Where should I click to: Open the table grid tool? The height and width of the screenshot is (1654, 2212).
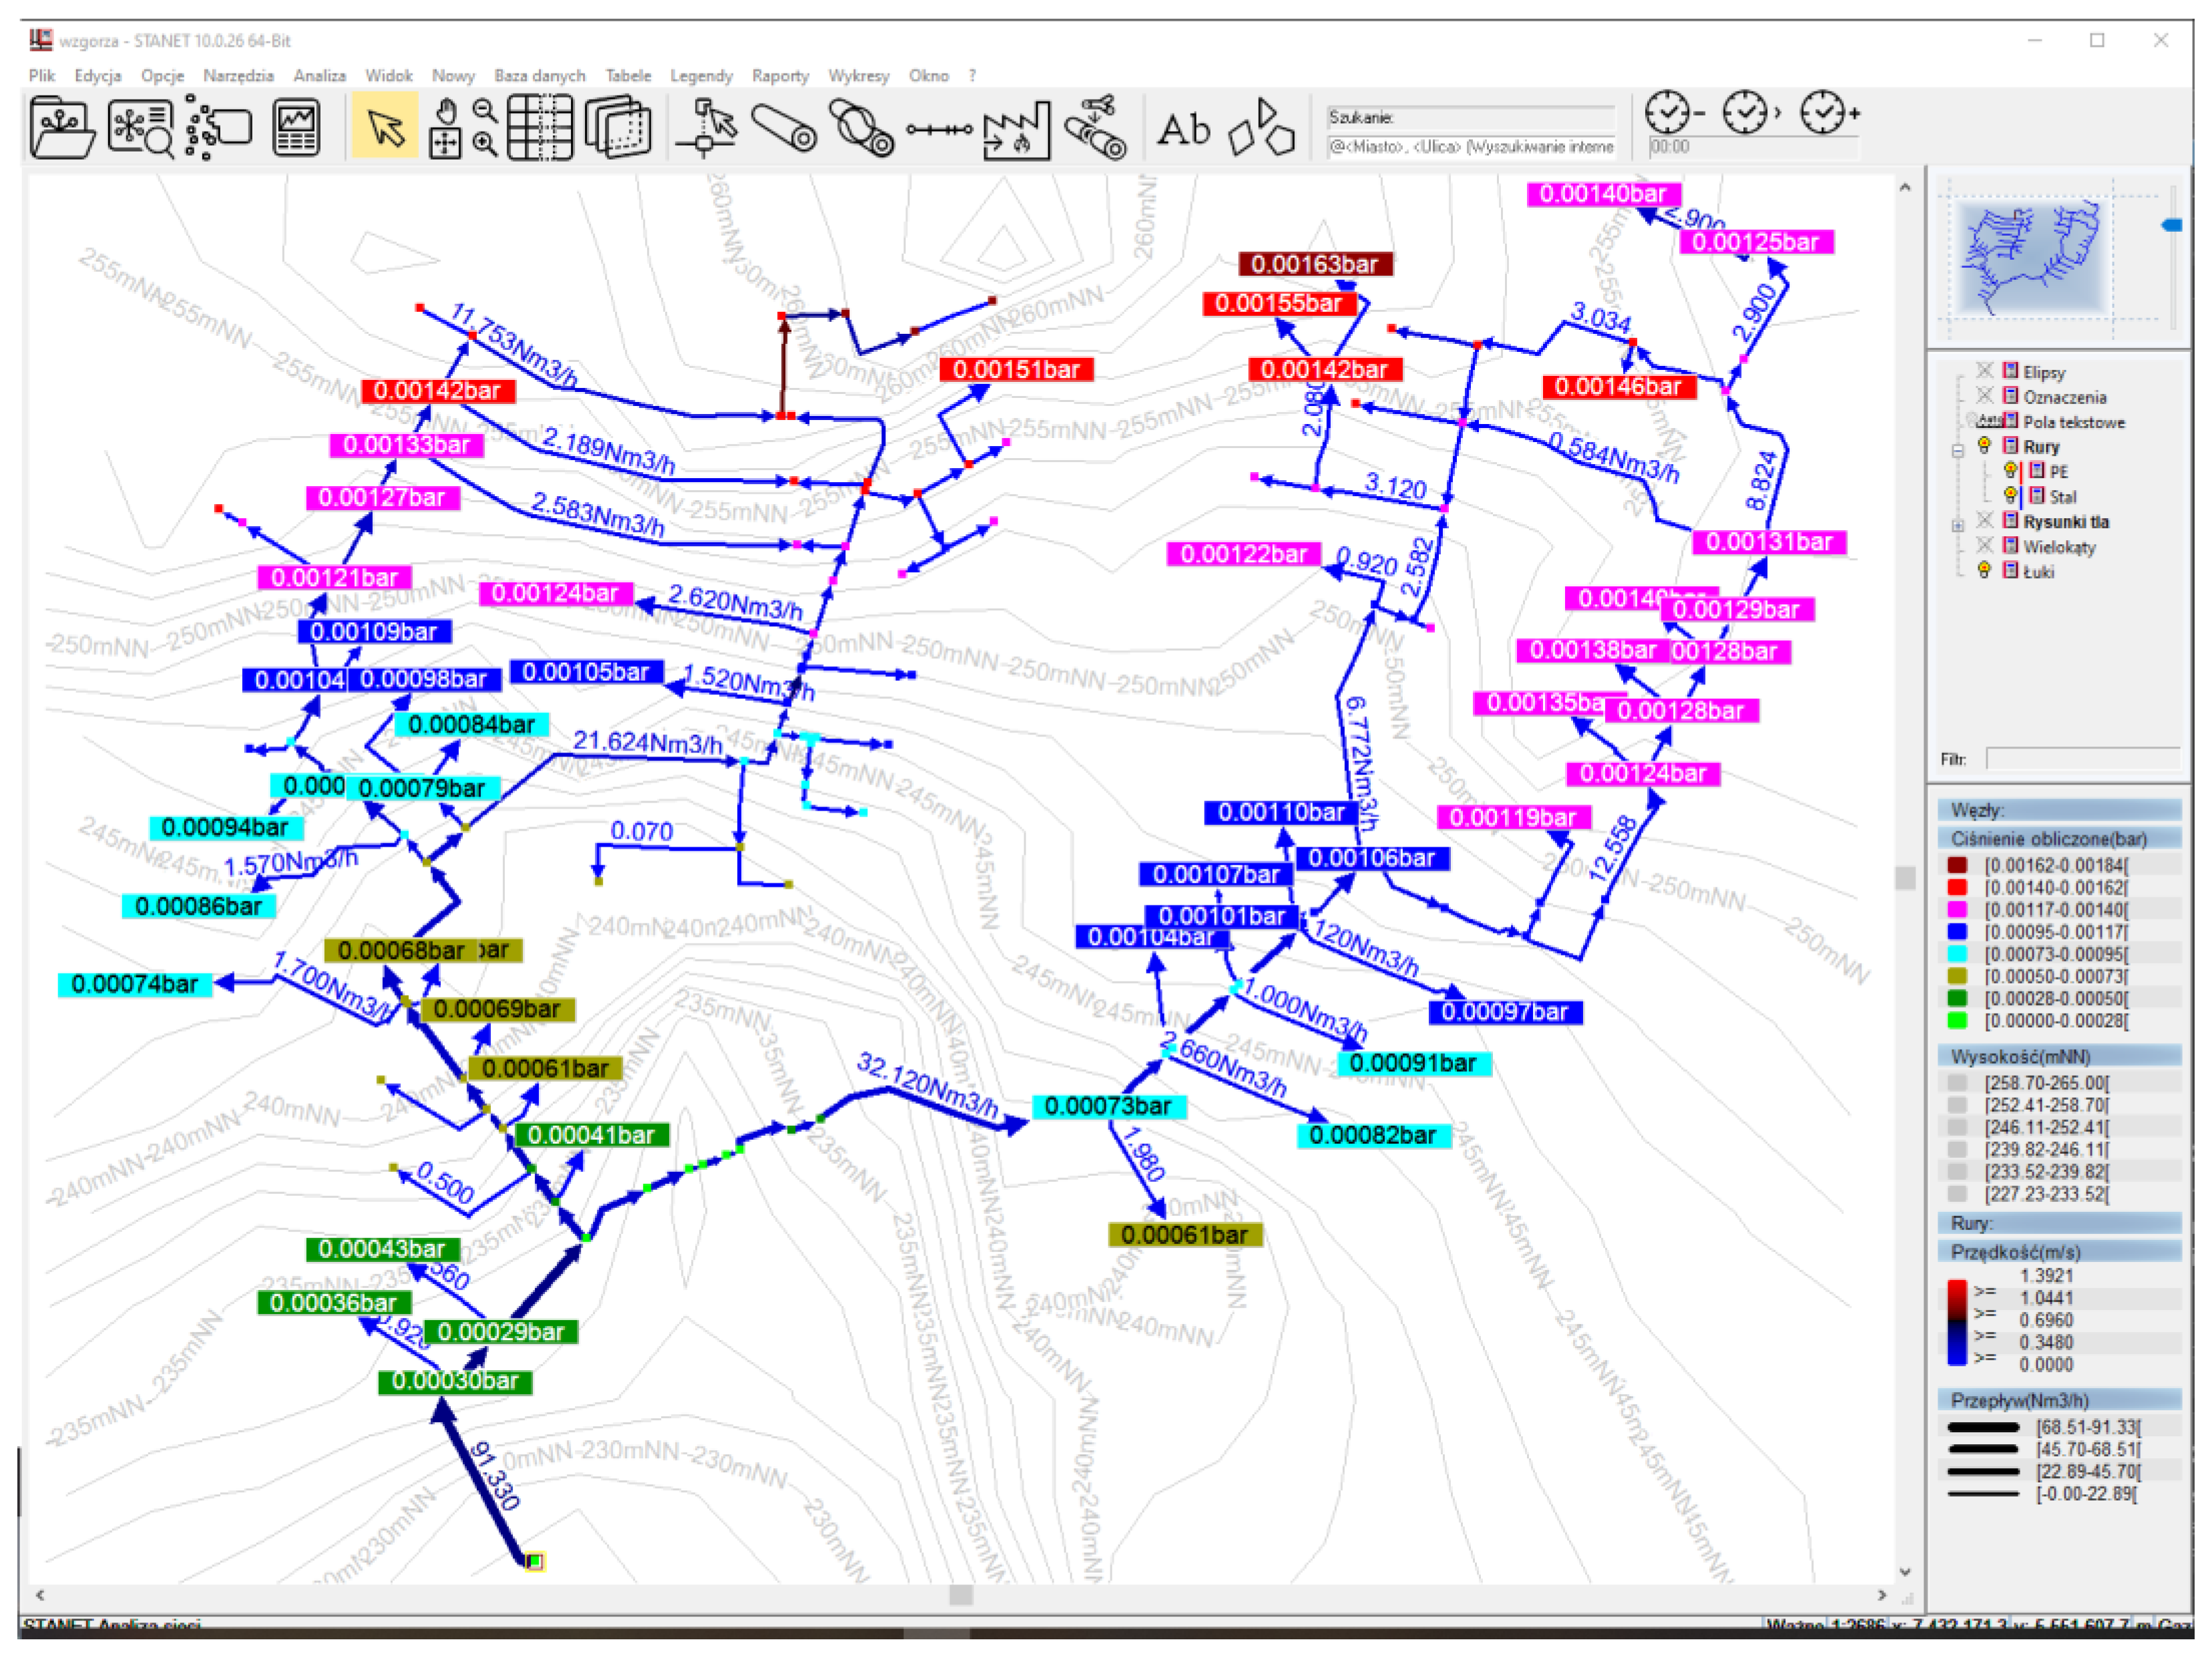(x=540, y=128)
